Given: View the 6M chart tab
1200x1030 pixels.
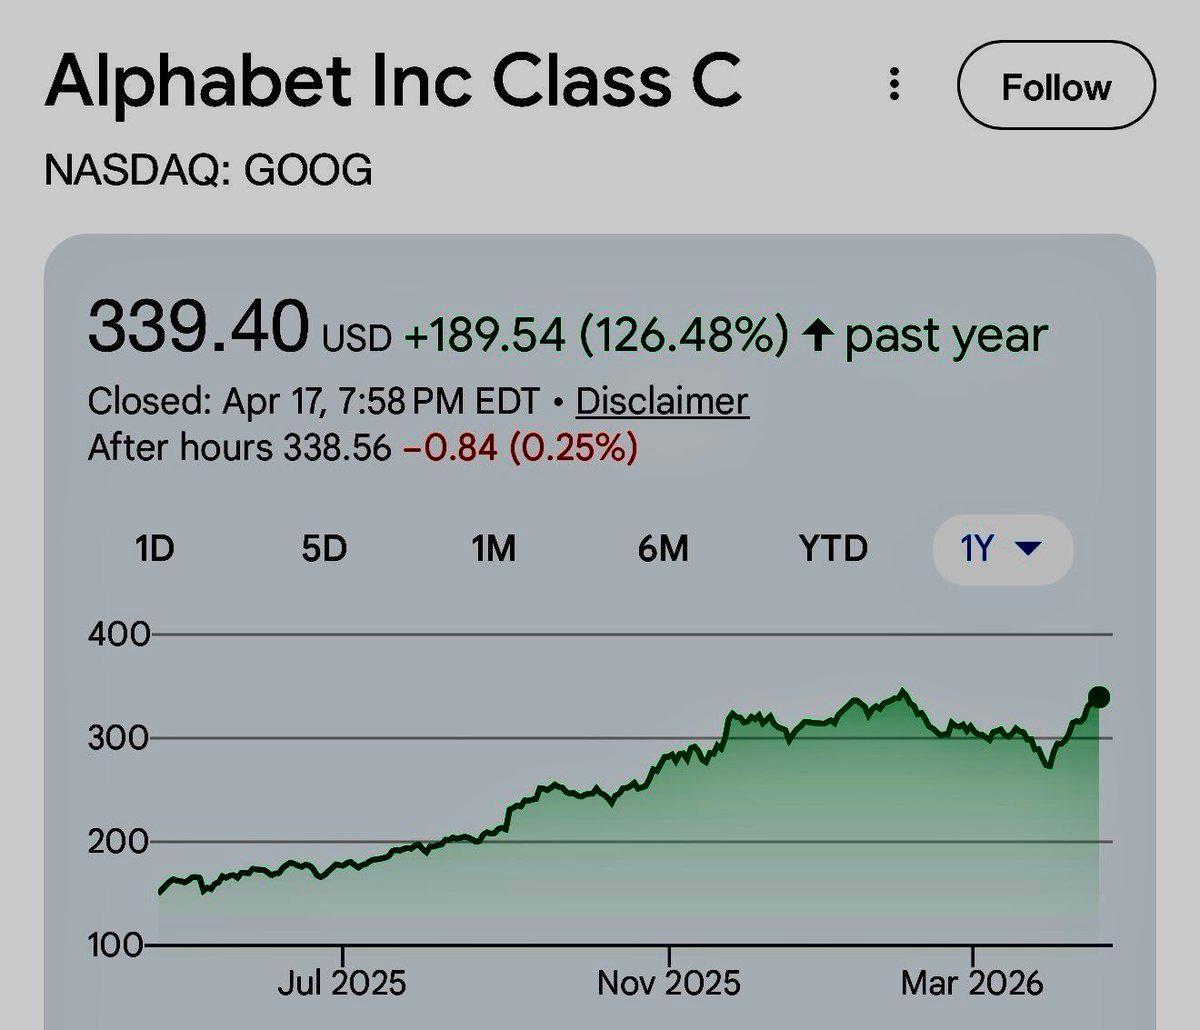Looking at the screenshot, I should 664,548.
